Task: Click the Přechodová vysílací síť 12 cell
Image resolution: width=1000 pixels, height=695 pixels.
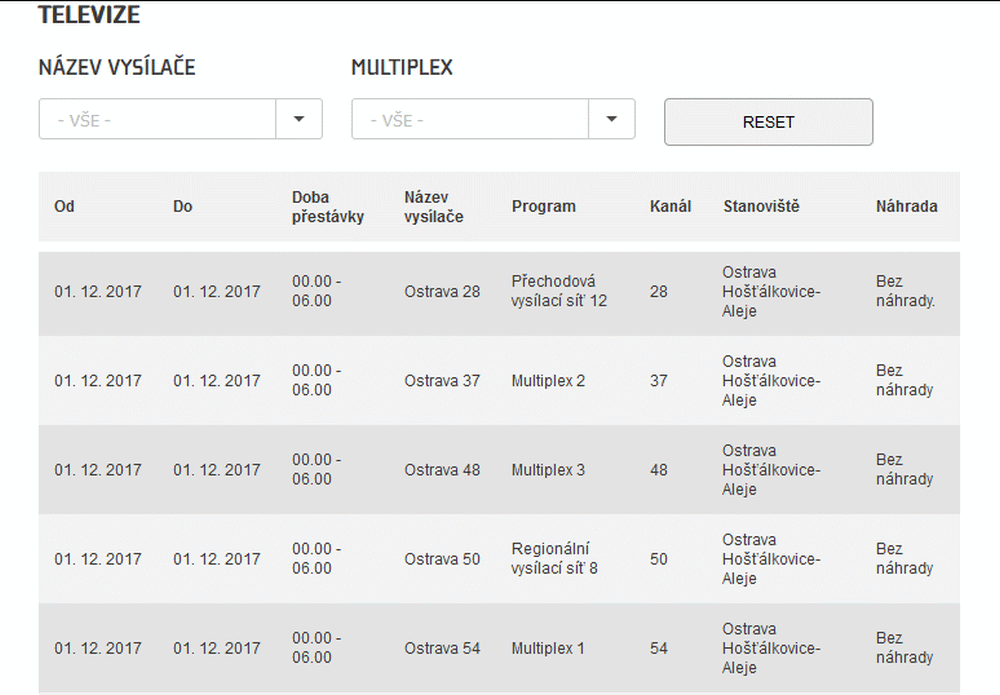Action: pyautogui.click(x=559, y=291)
